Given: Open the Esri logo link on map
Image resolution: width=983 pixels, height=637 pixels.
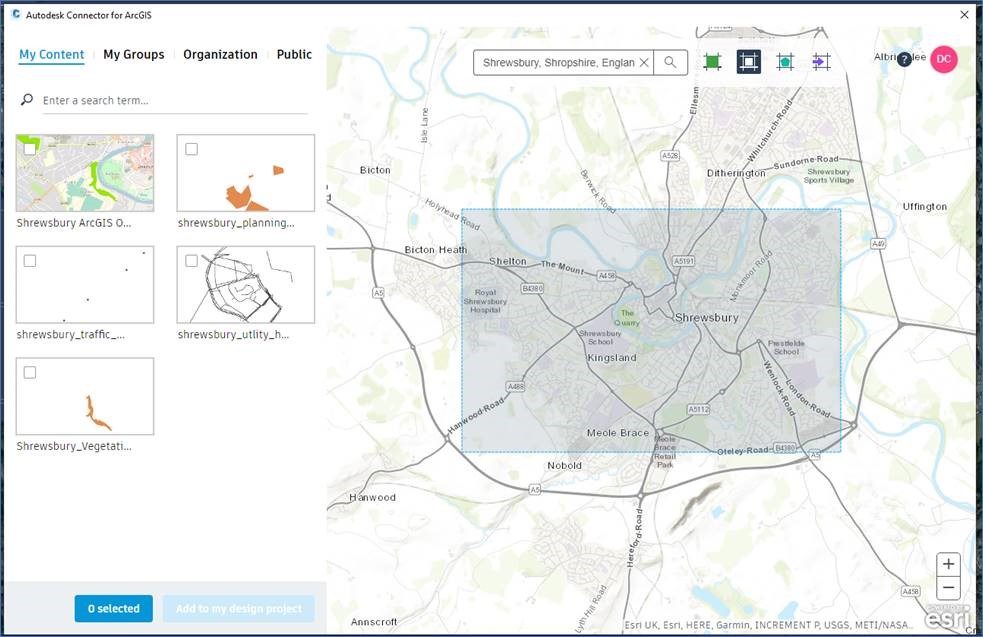Looking at the screenshot, I should click(x=947, y=618).
